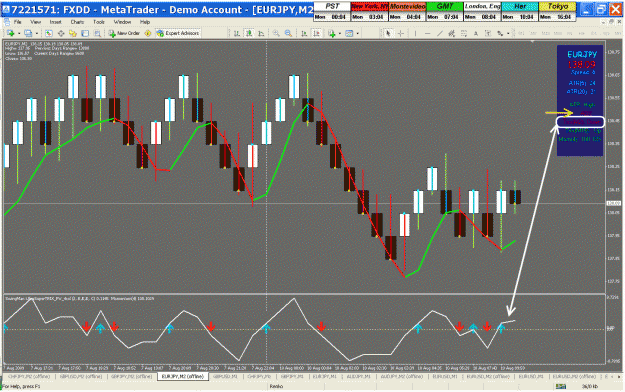625x392 pixels.
Task: Switch to AUDJPY,M2 (offline) tab
Action: [x=401, y=376]
